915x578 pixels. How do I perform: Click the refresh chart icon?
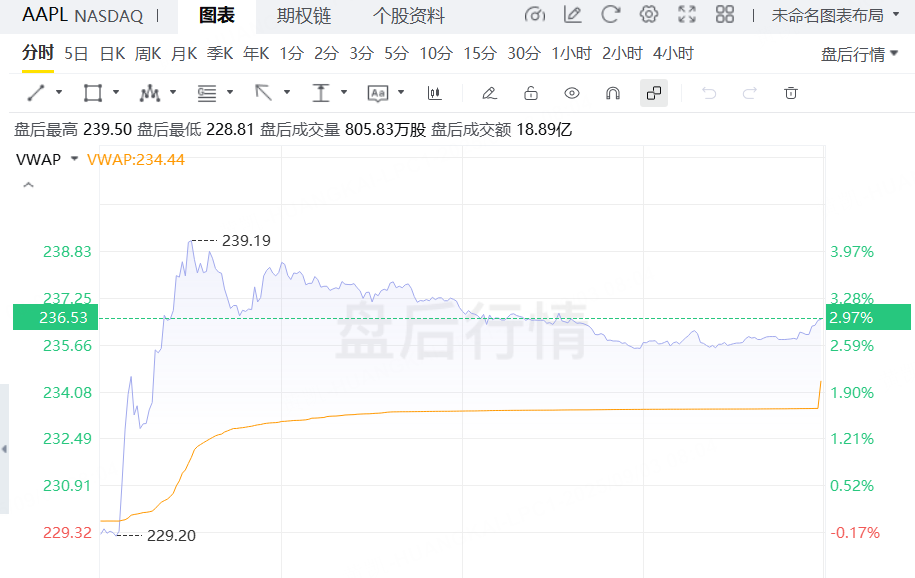610,15
